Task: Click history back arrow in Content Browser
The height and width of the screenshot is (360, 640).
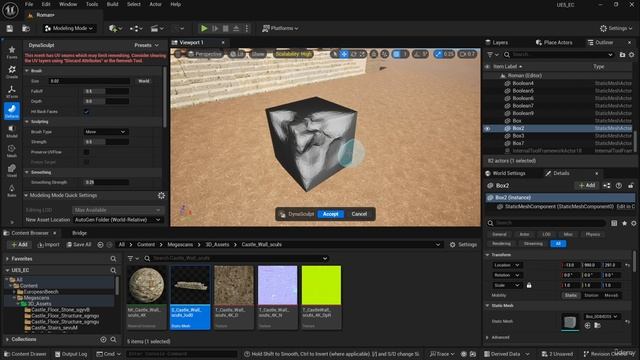Action: [x=100, y=244]
